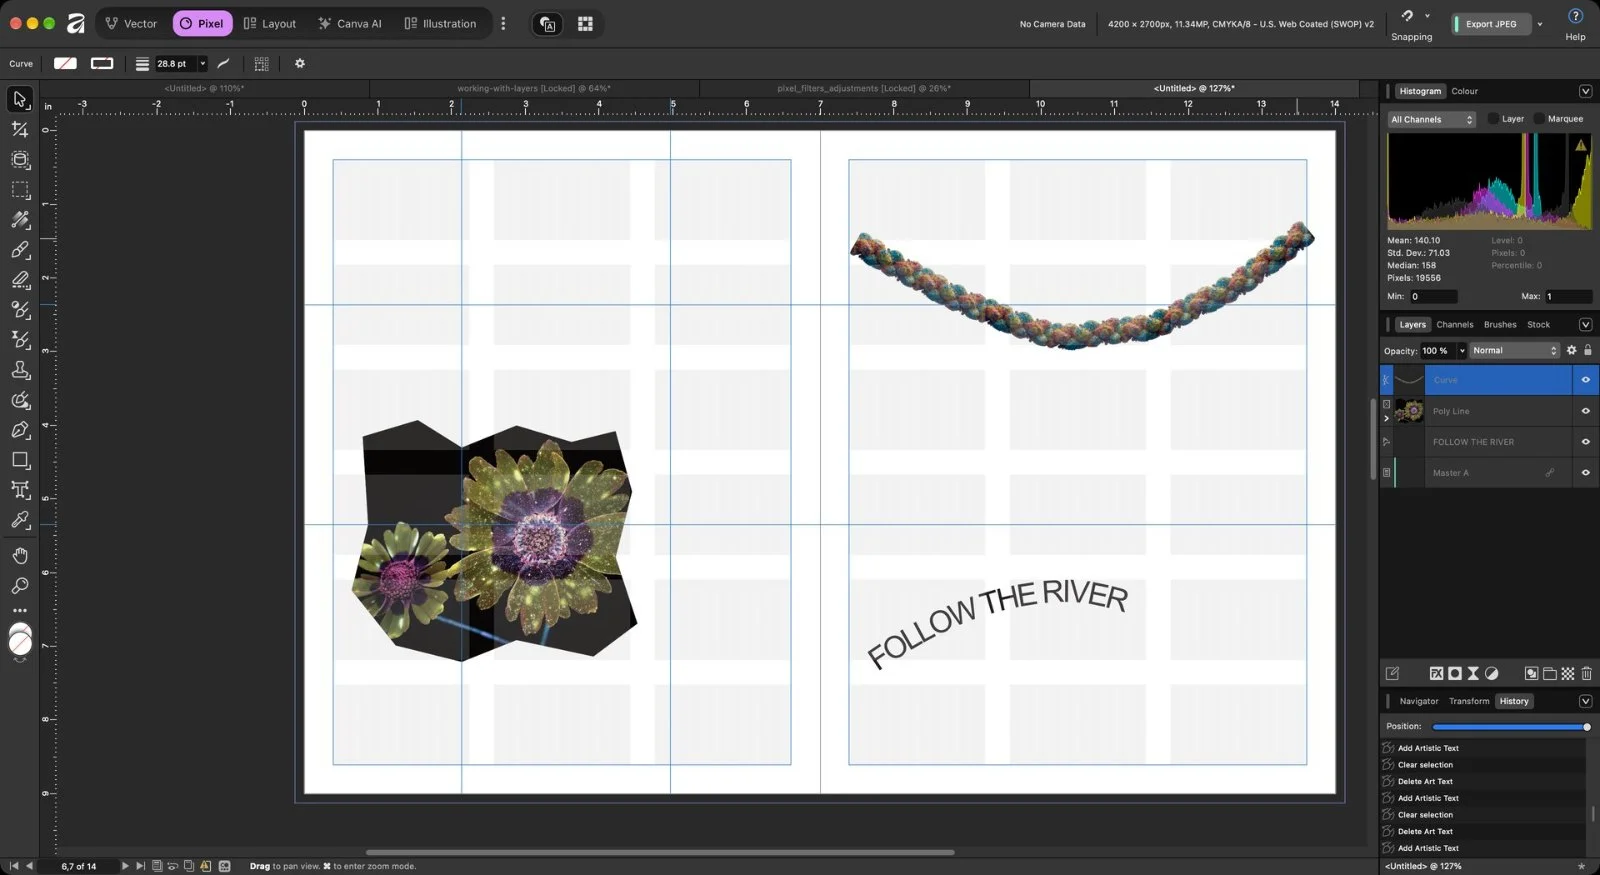
Task: Click the Snapping button
Action: pyautogui.click(x=1411, y=24)
